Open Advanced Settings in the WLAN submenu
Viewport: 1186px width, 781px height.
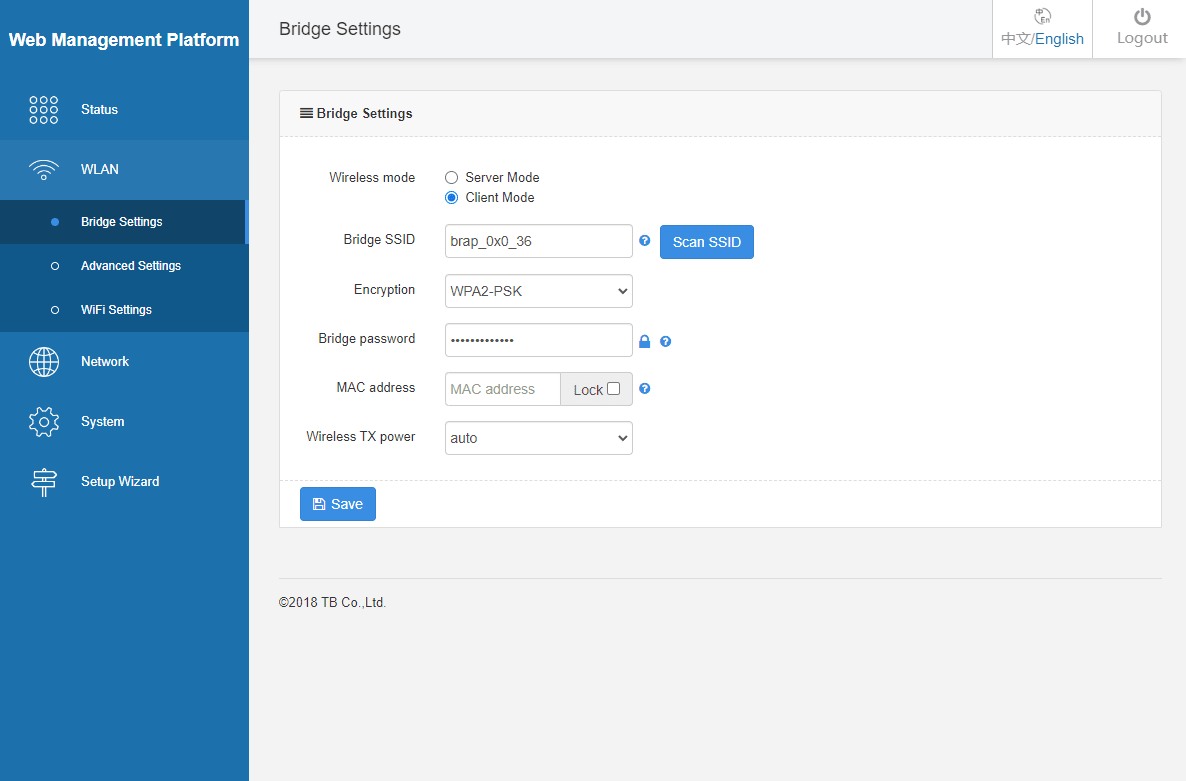131,266
